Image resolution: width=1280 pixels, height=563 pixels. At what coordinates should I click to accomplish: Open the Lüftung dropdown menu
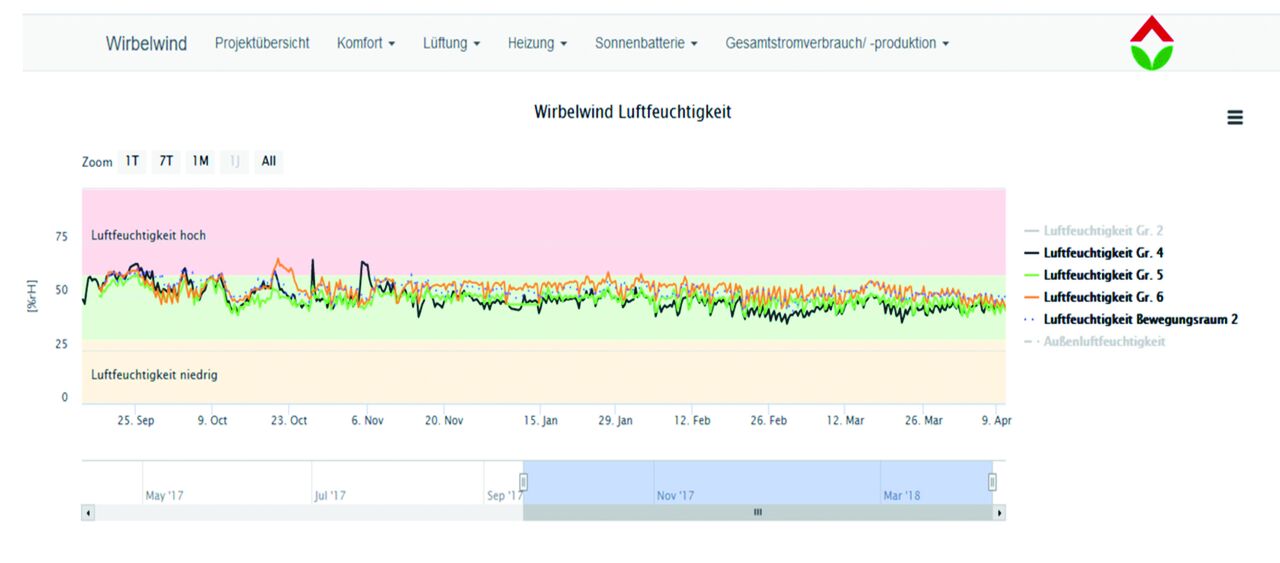(x=451, y=44)
